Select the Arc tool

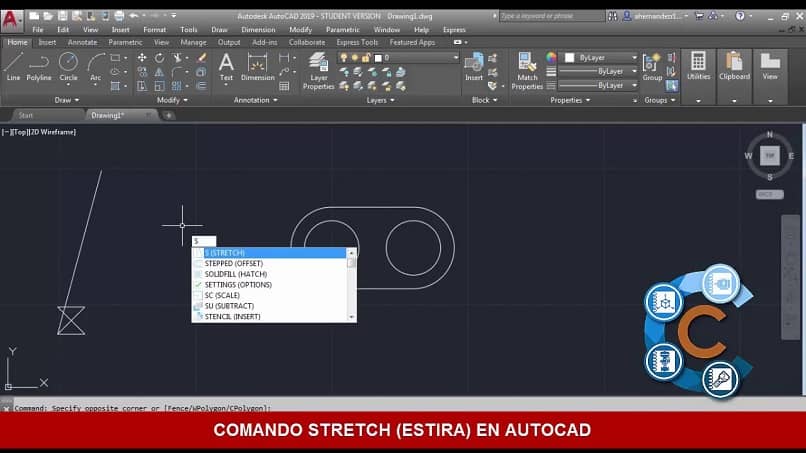96,66
